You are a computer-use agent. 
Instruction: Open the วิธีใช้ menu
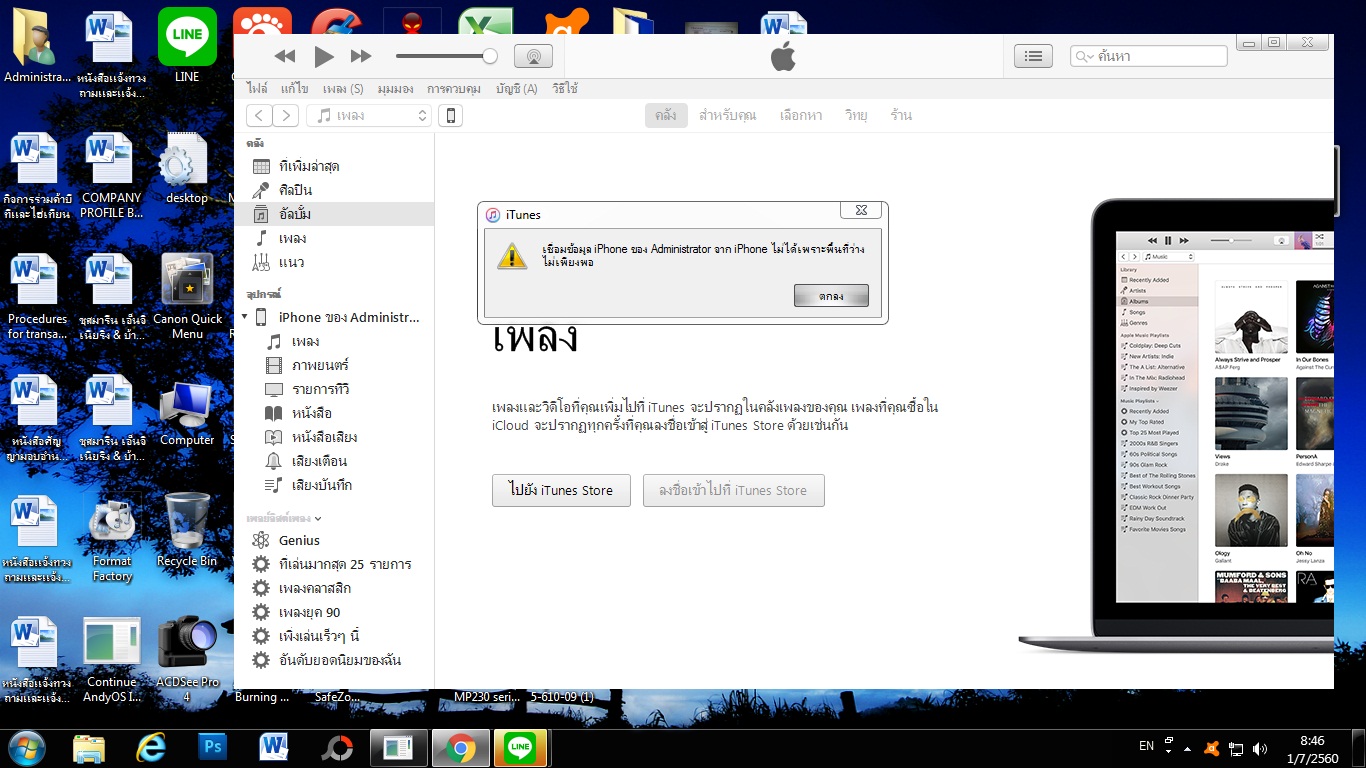coord(564,89)
